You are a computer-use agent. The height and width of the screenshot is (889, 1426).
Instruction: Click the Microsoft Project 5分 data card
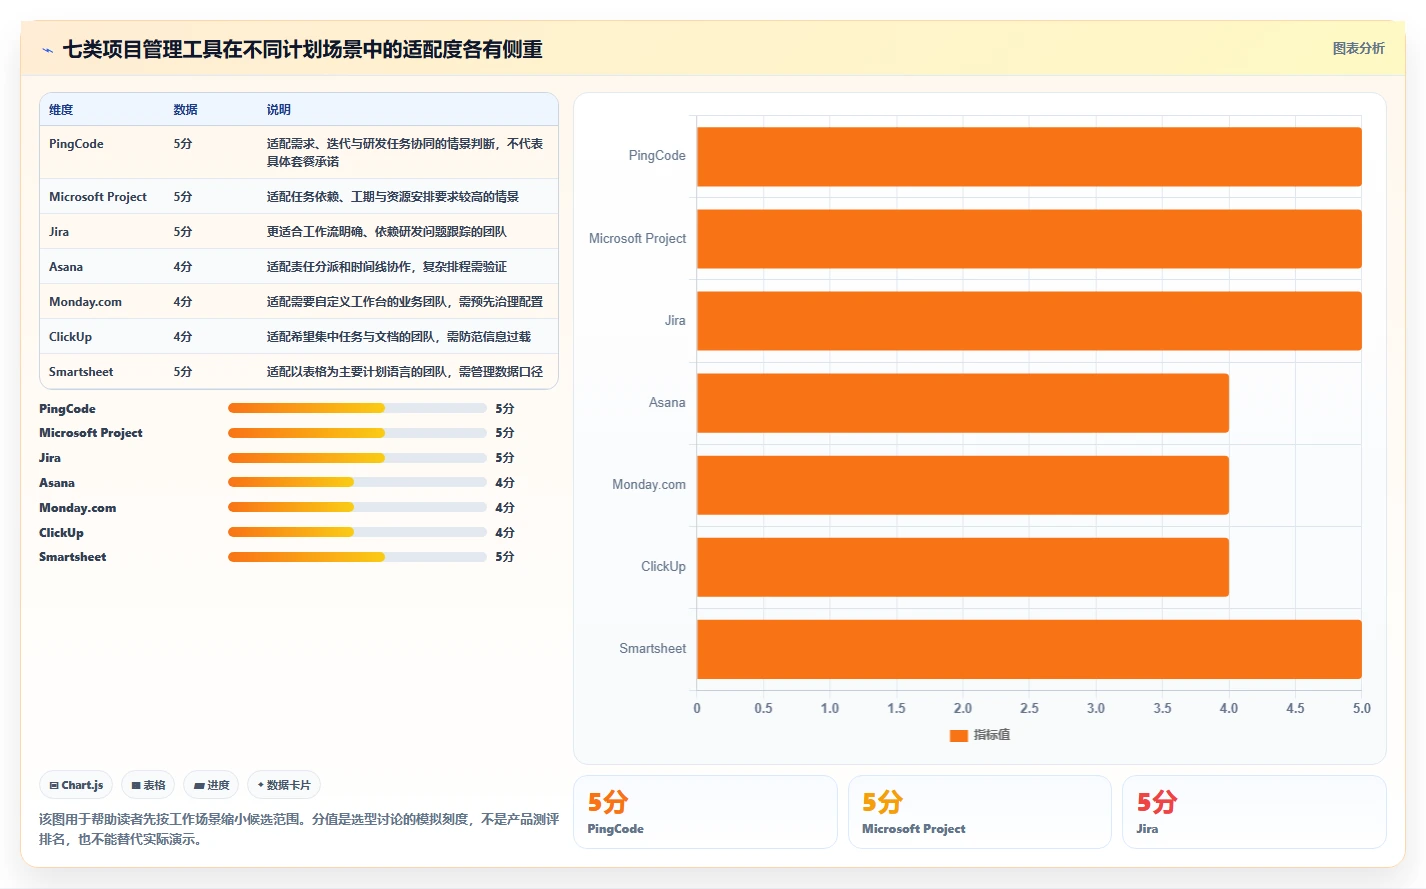pyautogui.click(x=980, y=812)
